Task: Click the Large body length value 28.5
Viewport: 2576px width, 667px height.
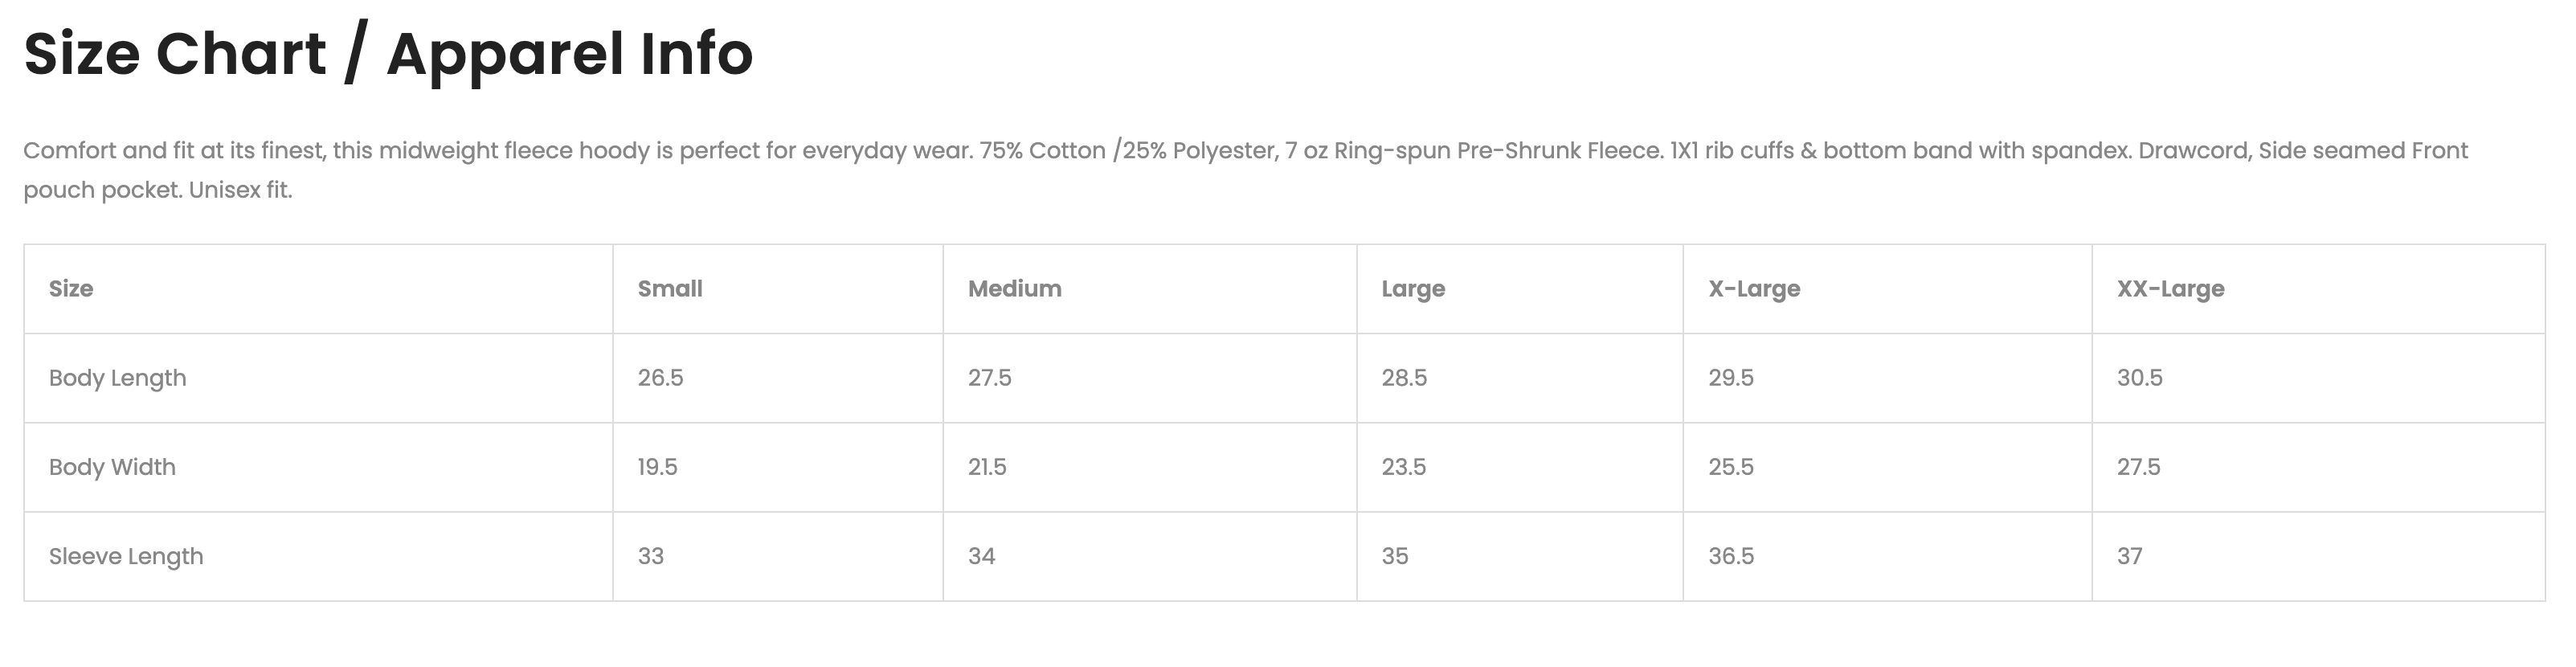Action: (1404, 378)
